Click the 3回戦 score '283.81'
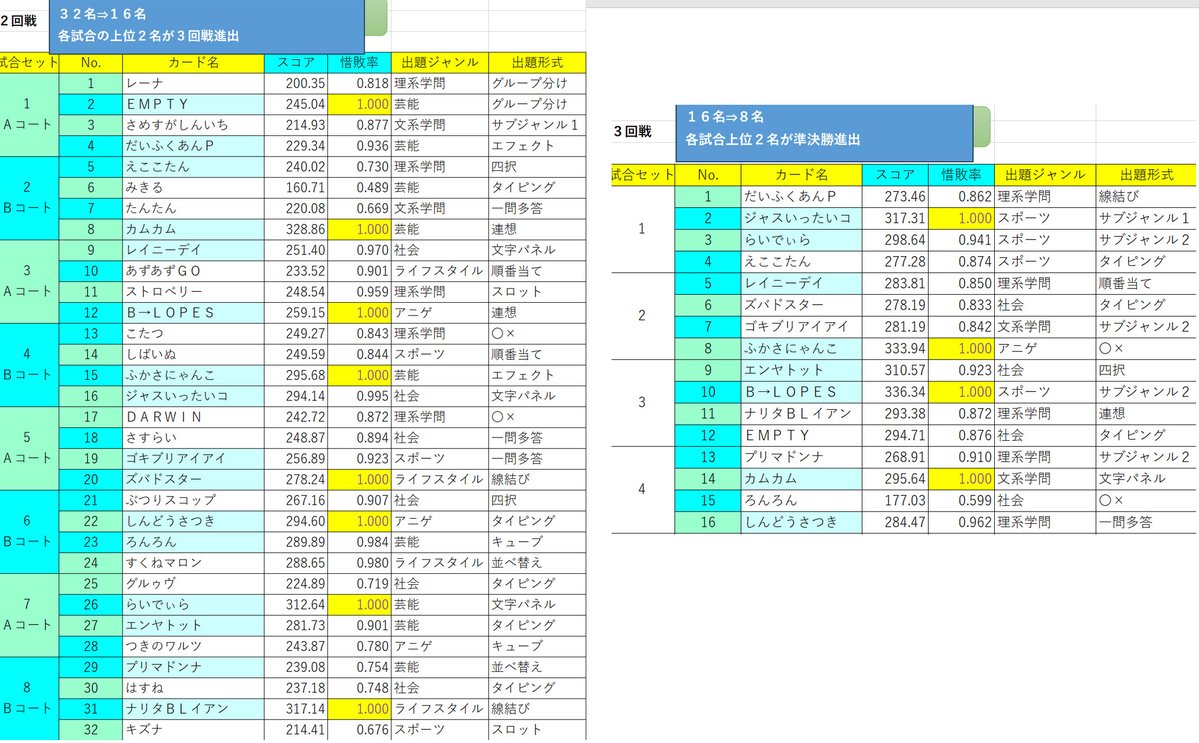 point(895,283)
